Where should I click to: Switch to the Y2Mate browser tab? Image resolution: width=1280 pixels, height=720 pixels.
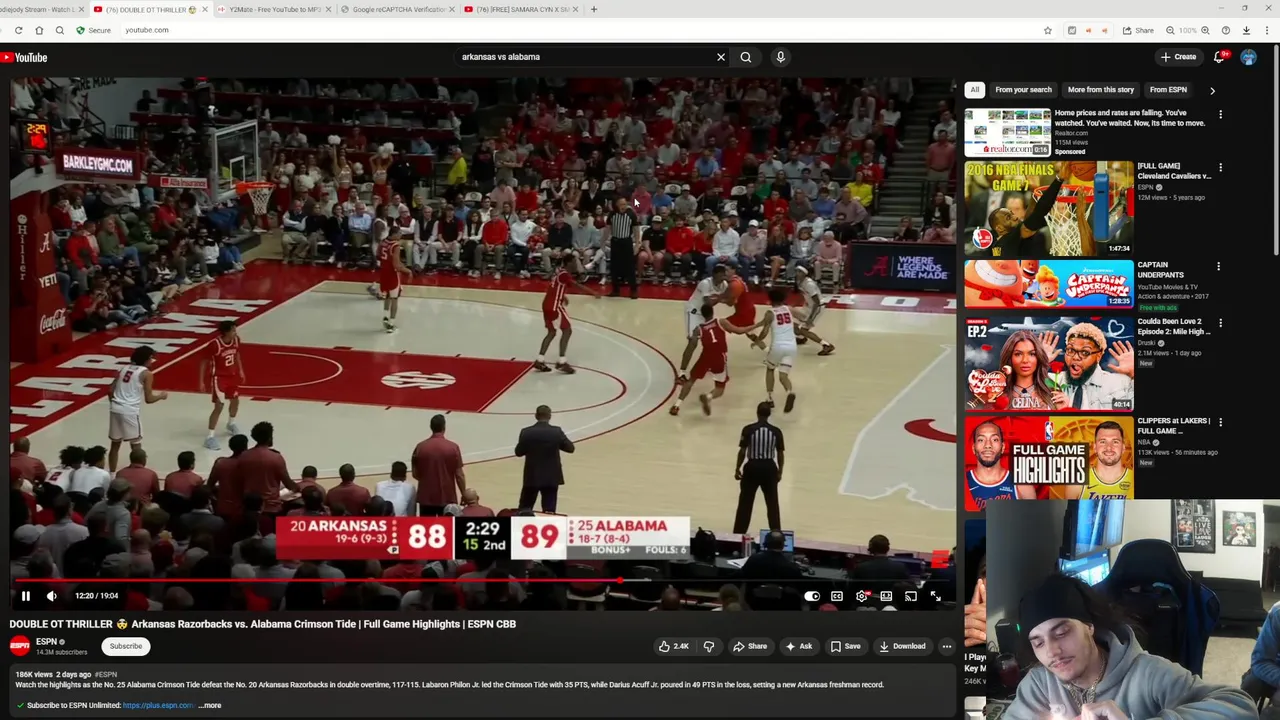pyautogui.click(x=272, y=9)
